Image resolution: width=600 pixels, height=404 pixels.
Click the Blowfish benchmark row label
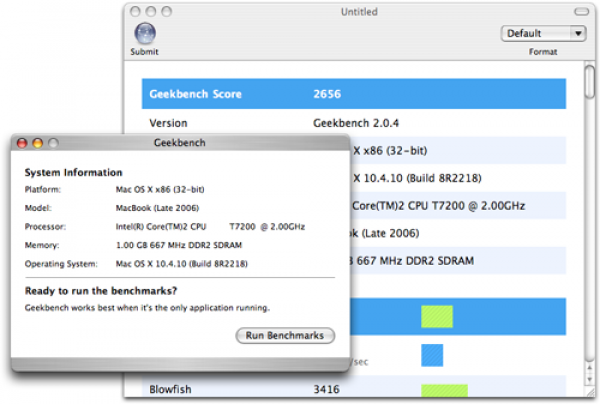tap(170, 389)
